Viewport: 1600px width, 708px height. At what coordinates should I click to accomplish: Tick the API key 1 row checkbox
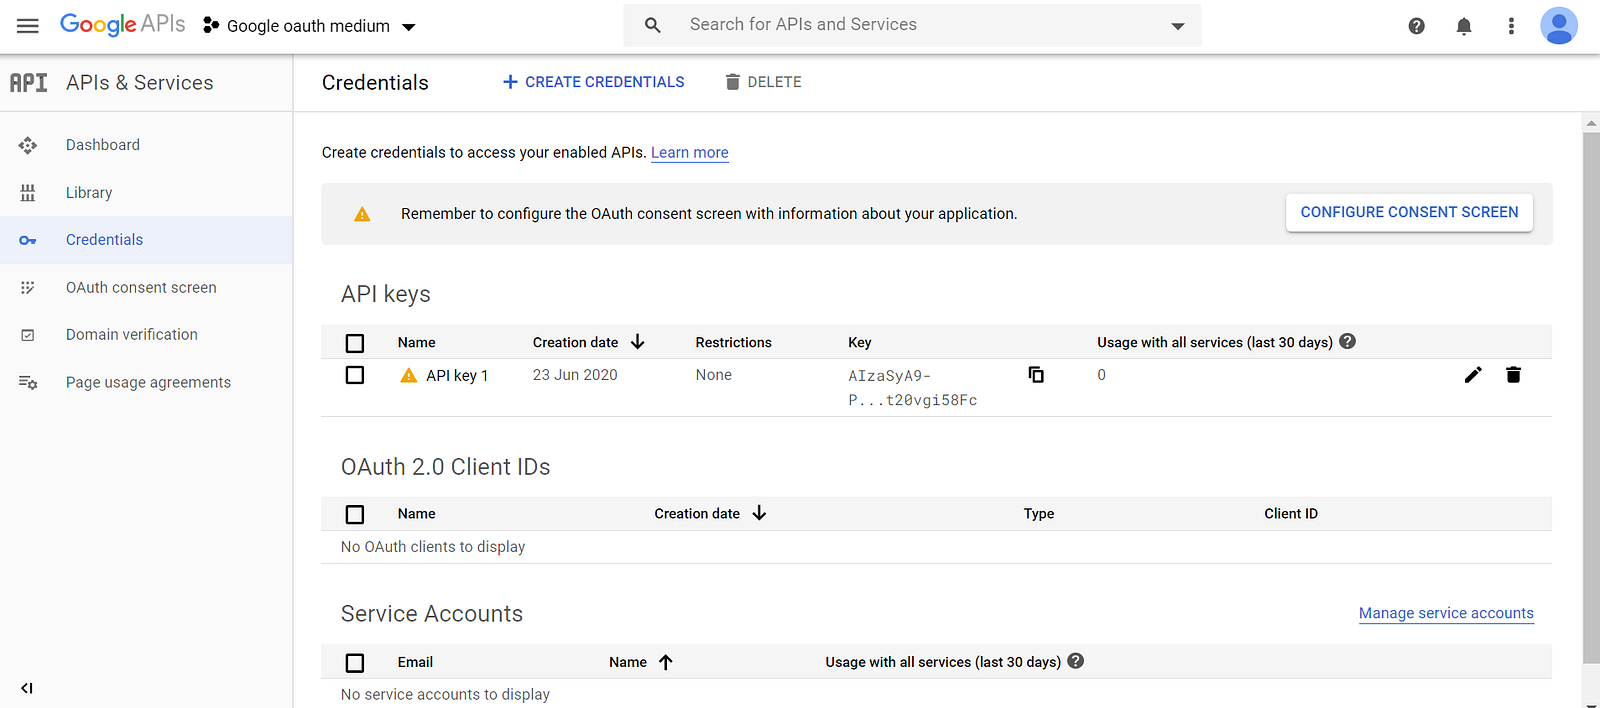point(355,375)
